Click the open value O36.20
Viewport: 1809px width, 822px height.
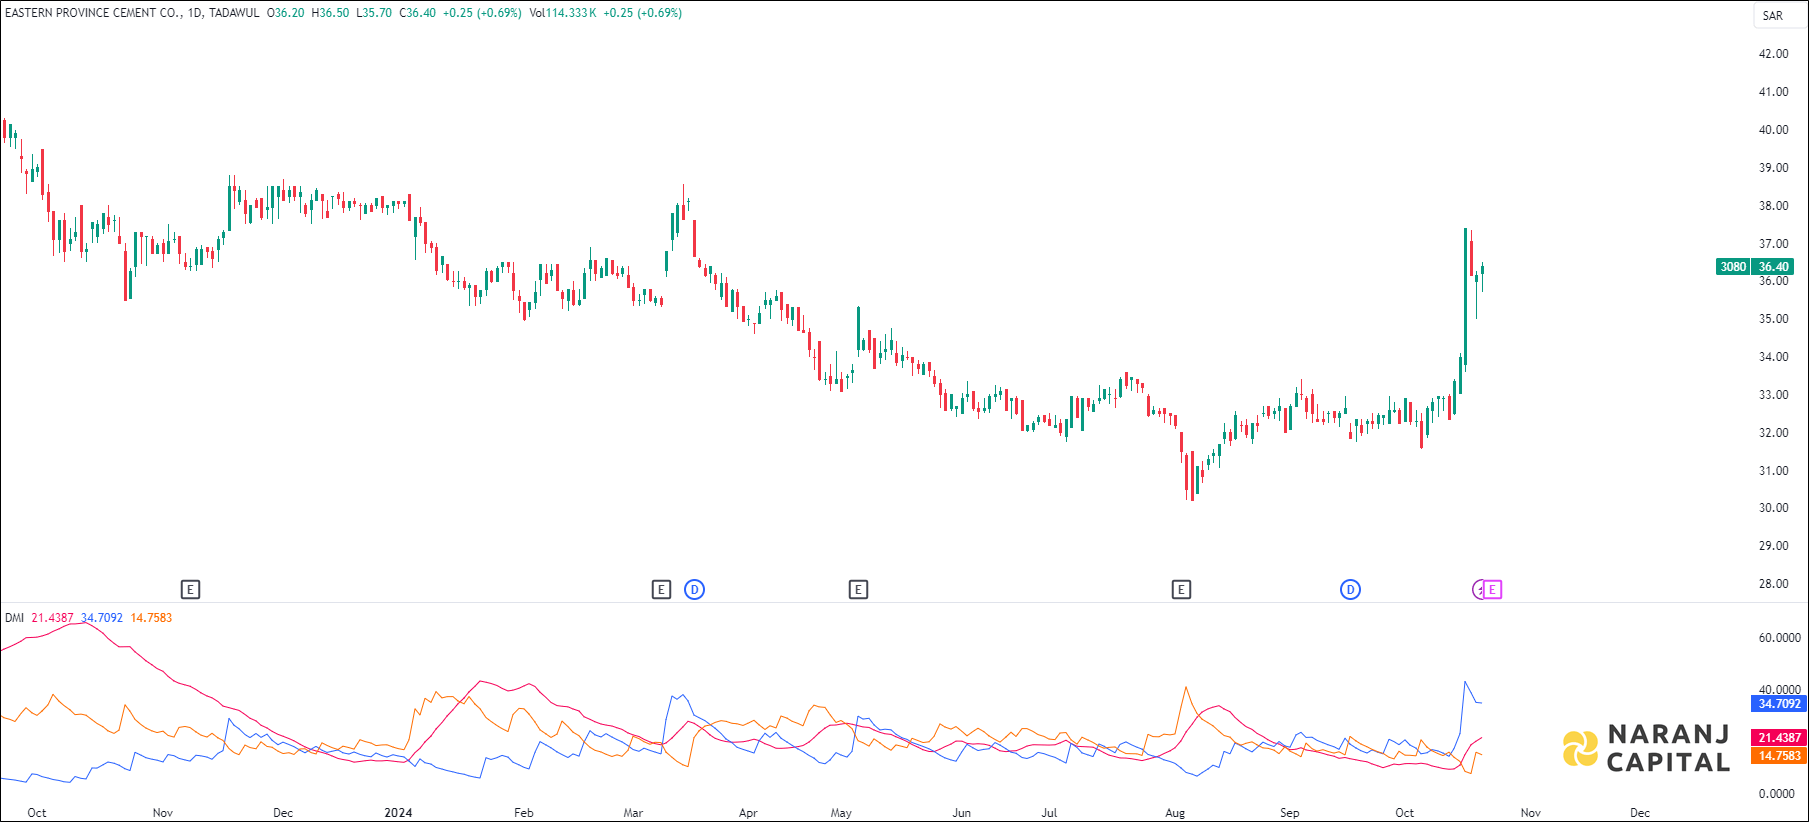click(x=286, y=13)
